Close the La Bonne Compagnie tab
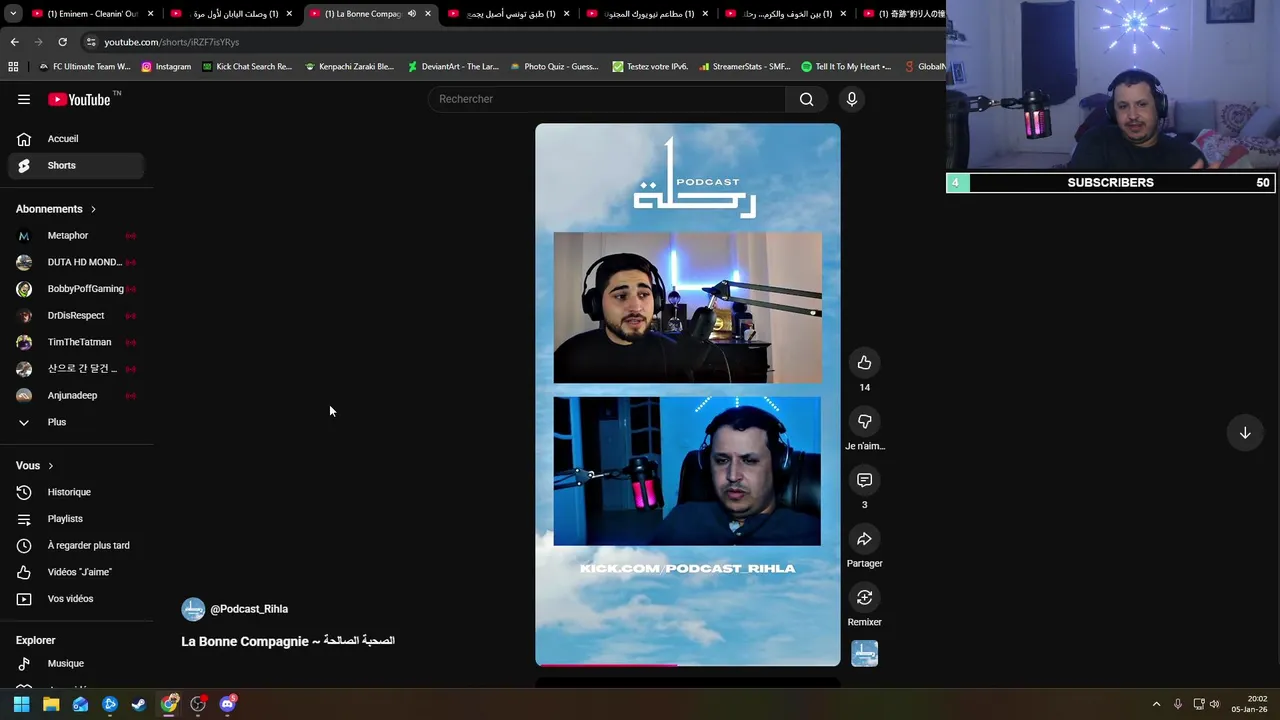This screenshot has width=1280, height=720. tap(428, 14)
